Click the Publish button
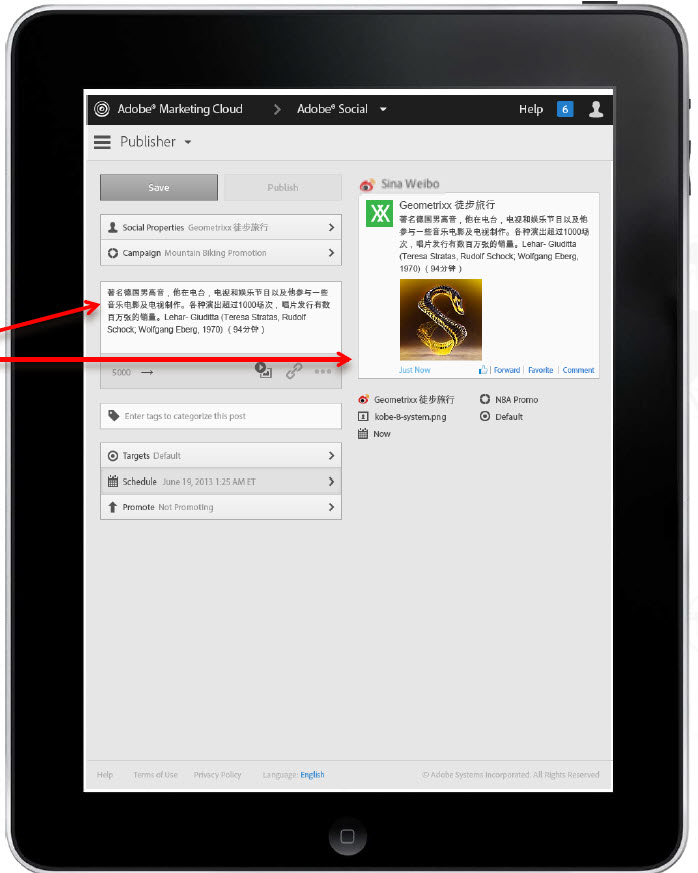 pos(283,188)
